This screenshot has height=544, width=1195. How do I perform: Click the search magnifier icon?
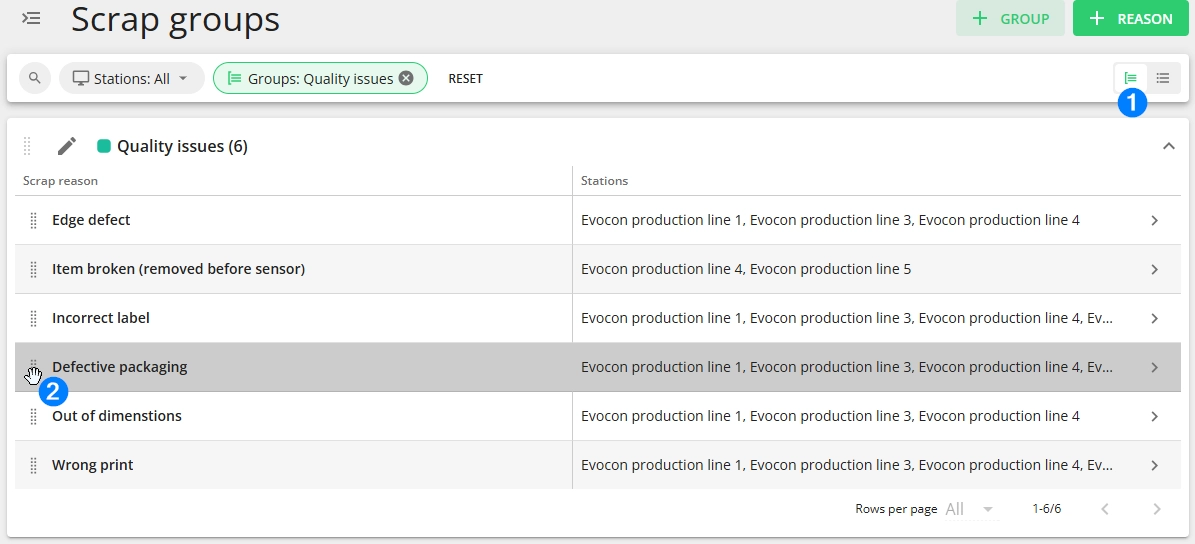[x=34, y=78]
